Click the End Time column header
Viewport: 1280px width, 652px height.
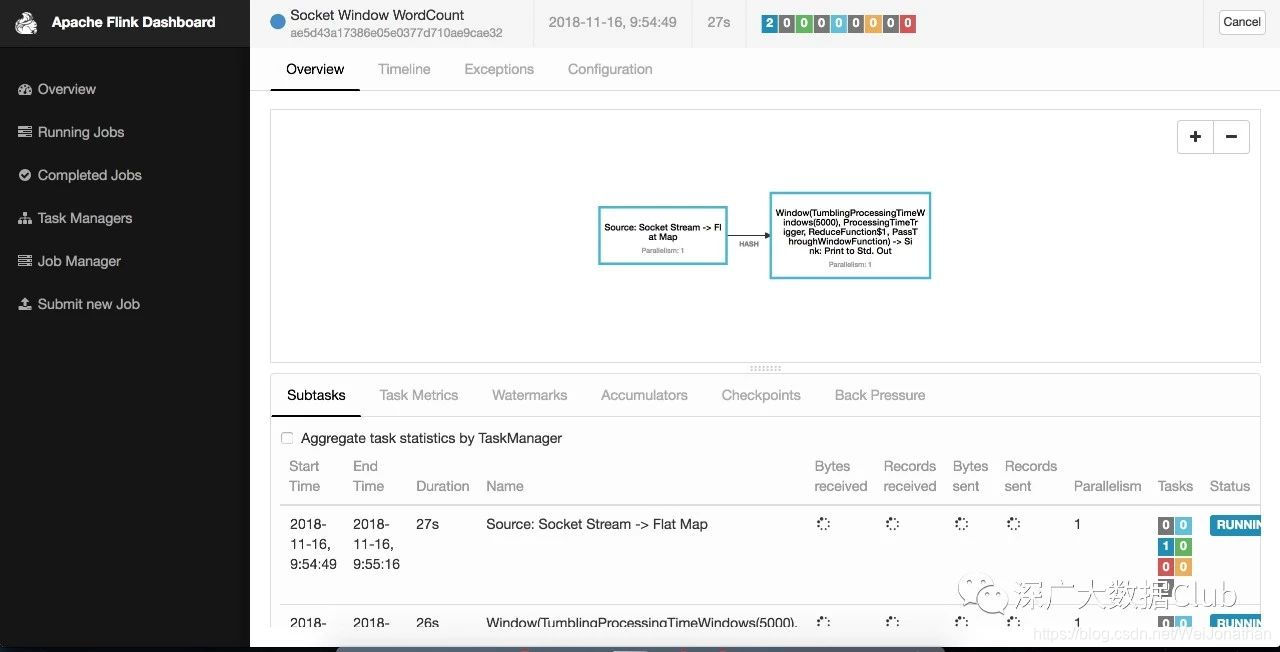tap(368, 476)
